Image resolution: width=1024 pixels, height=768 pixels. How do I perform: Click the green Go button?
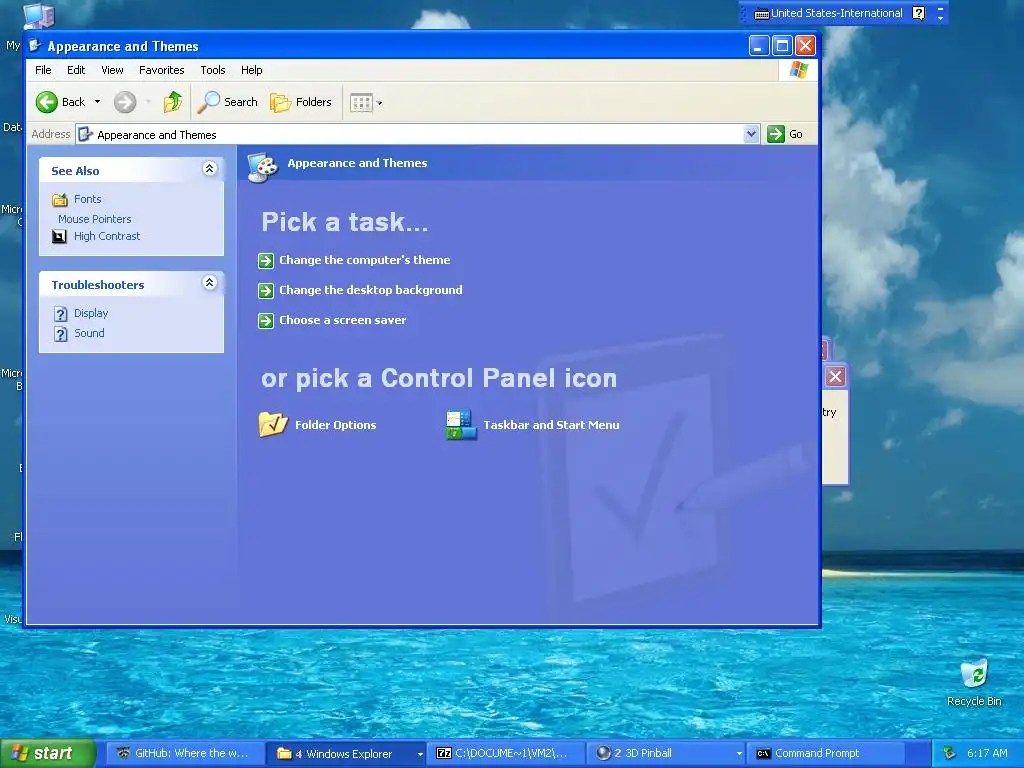tap(785, 134)
